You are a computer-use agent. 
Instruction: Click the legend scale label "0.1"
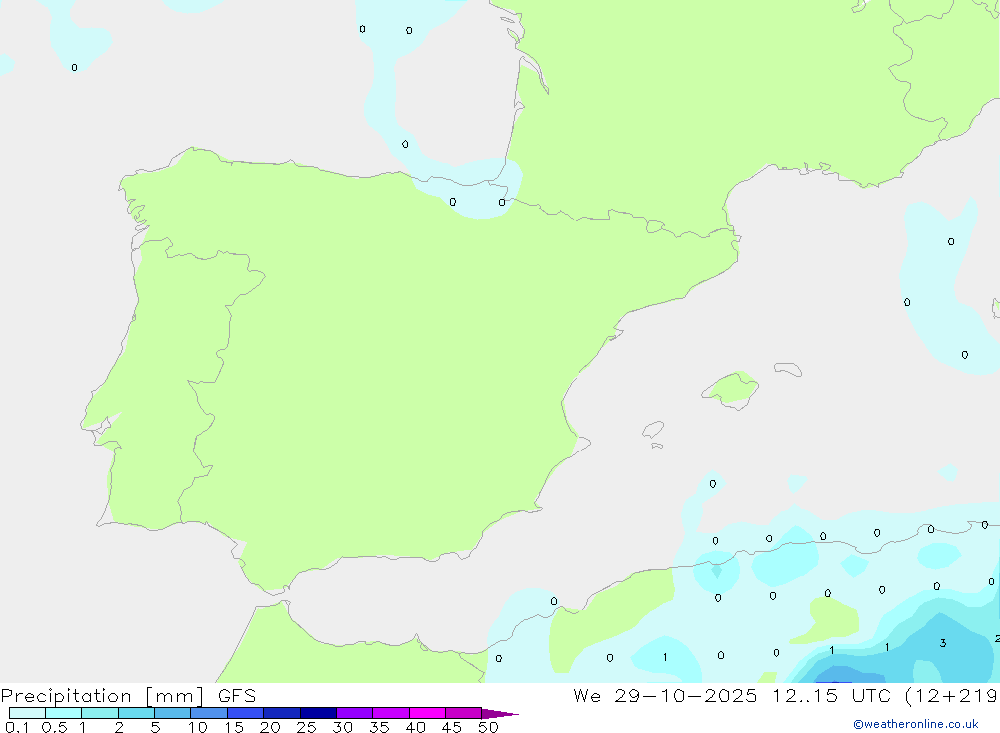coord(17,727)
